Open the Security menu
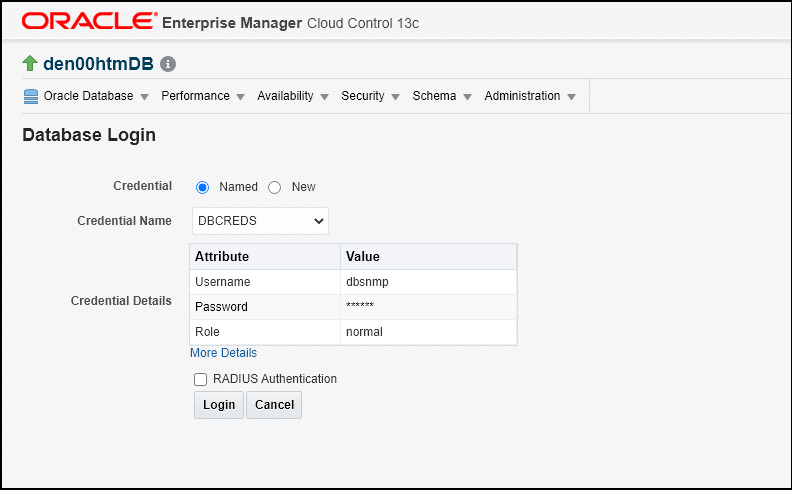This screenshot has height=490, width=792. [363, 96]
